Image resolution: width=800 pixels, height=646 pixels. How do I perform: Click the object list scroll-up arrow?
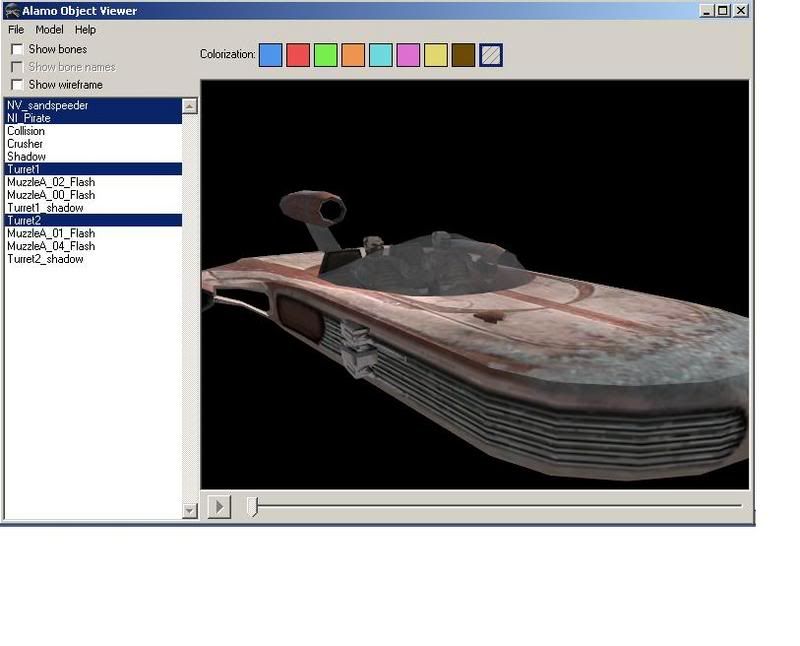point(190,105)
